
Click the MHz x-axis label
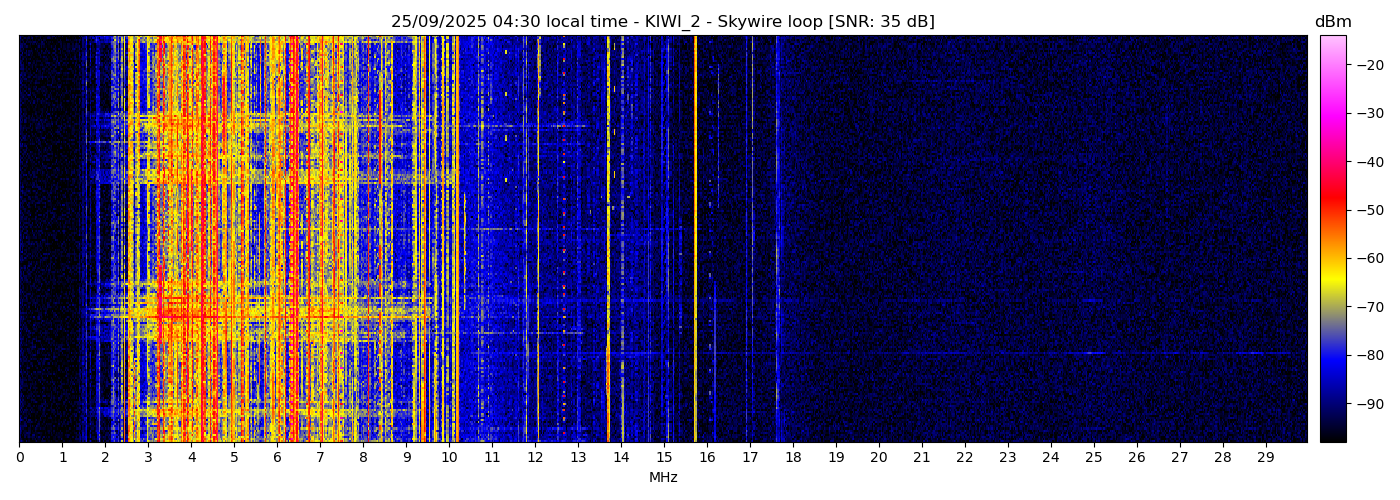663,478
